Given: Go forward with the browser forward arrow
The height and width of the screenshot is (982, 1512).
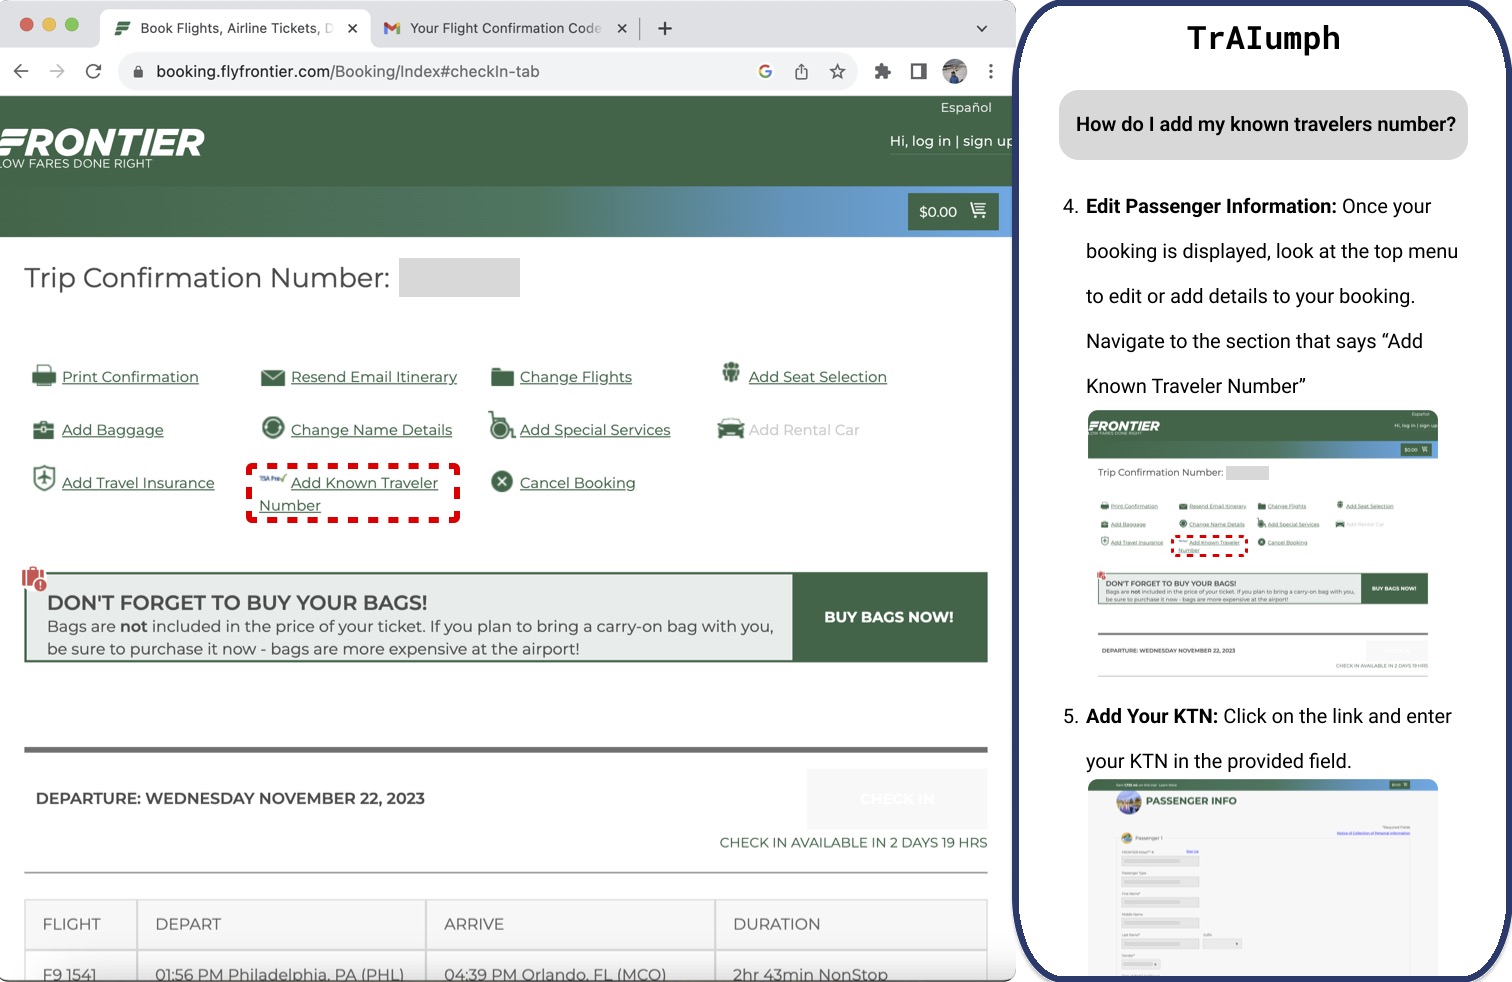Looking at the screenshot, I should click(57, 71).
